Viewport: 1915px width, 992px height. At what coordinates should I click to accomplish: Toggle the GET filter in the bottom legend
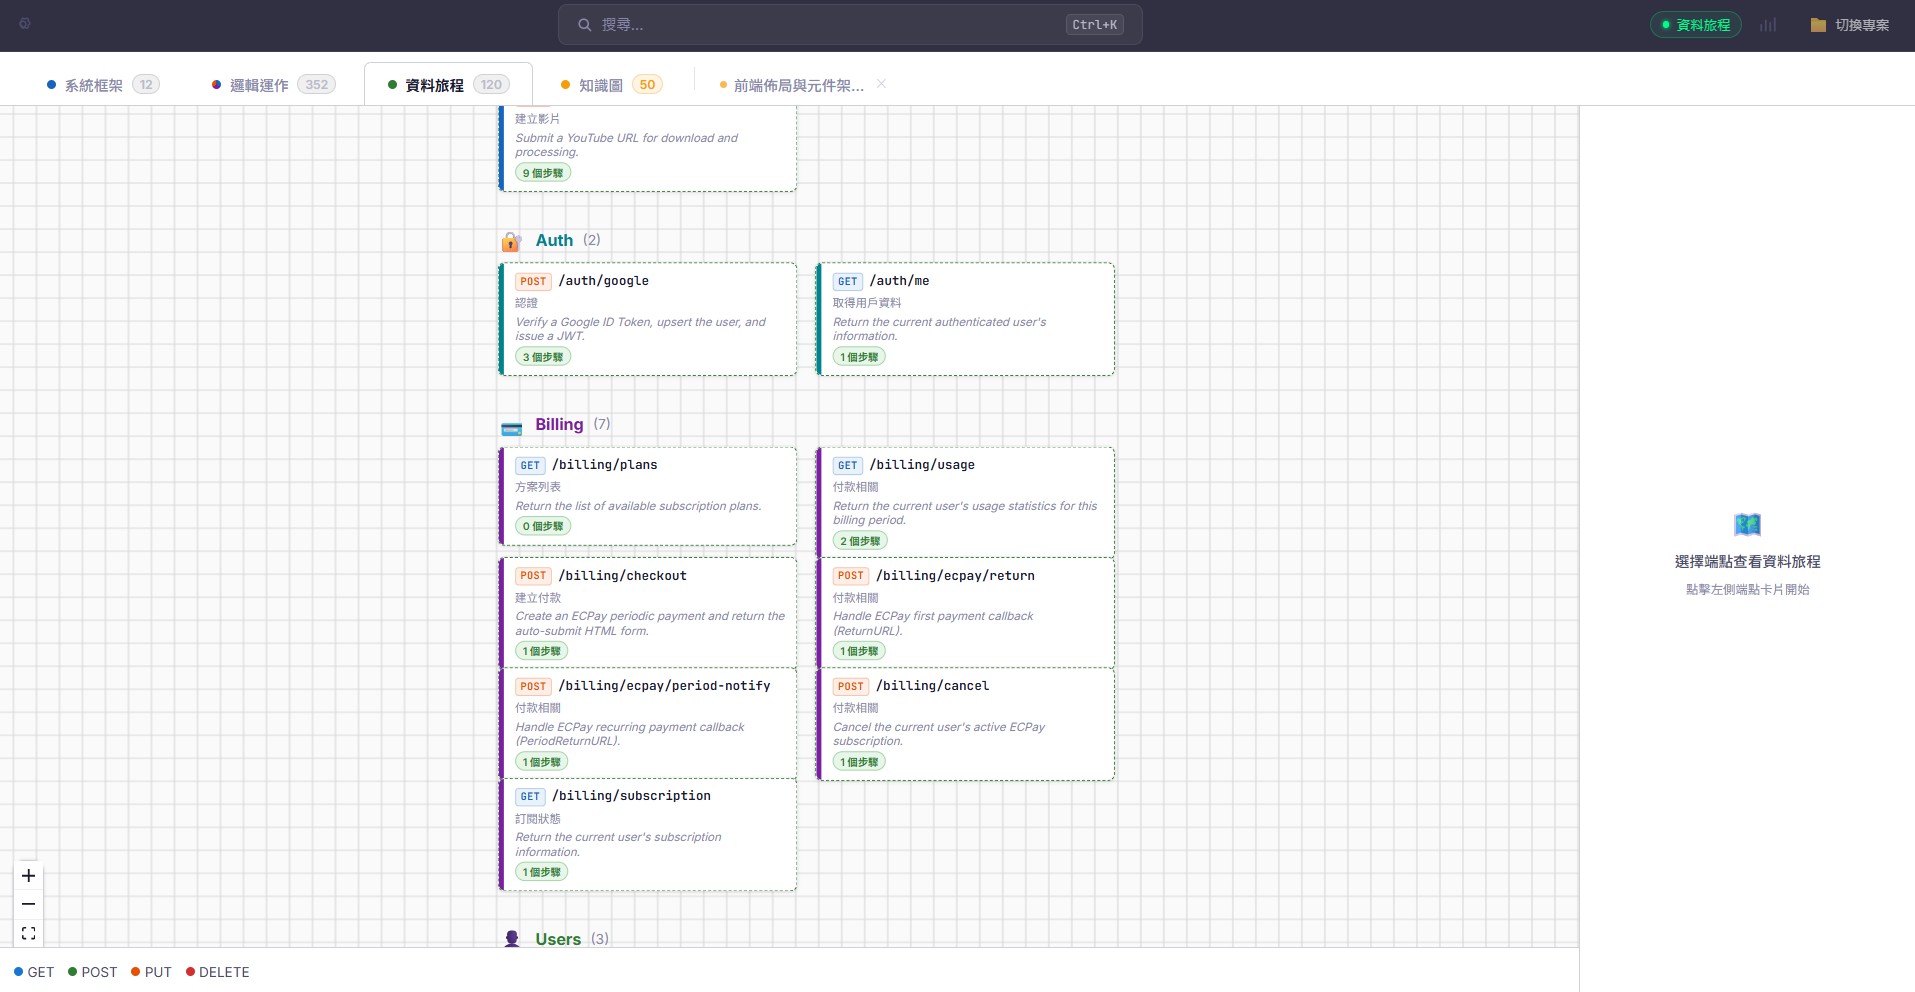(x=34, y=971)
